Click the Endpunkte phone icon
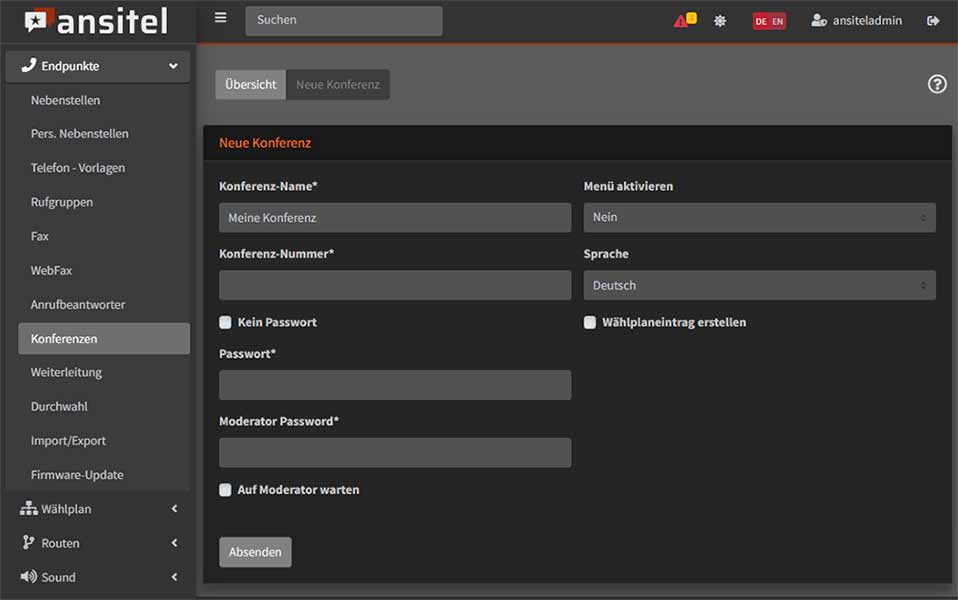Screen dimensions: 958x600 tap(29, 65)
